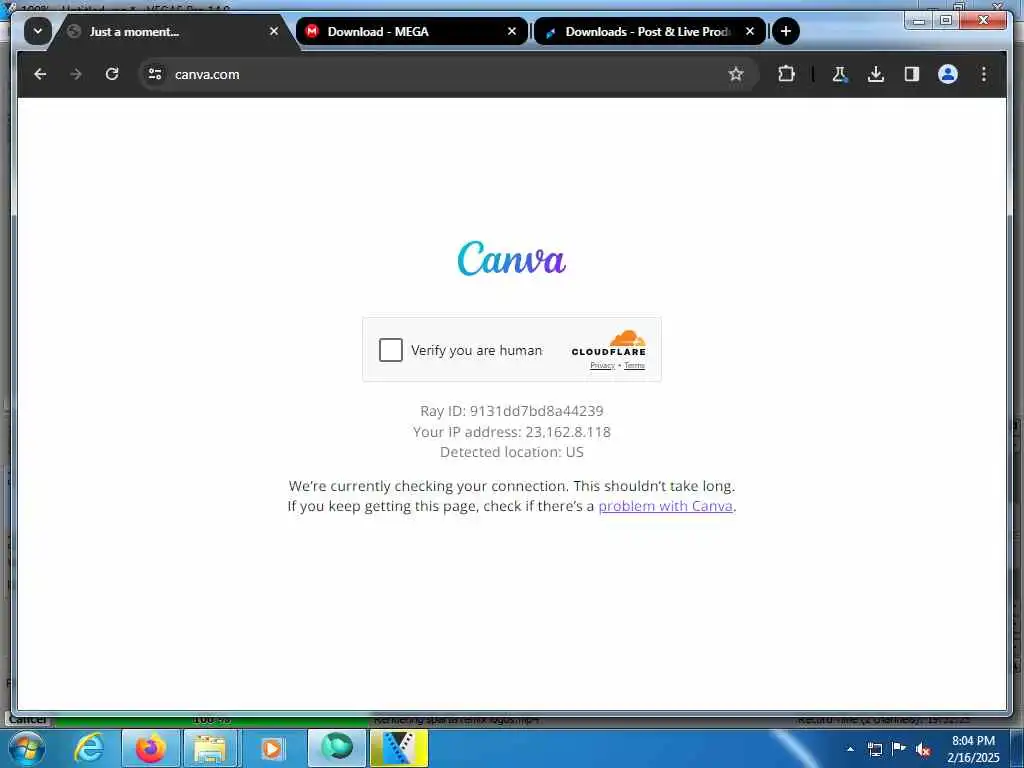The image size is (1024, 768).
Task: Launch Firefox from taskbar
Action: (150, 748)
